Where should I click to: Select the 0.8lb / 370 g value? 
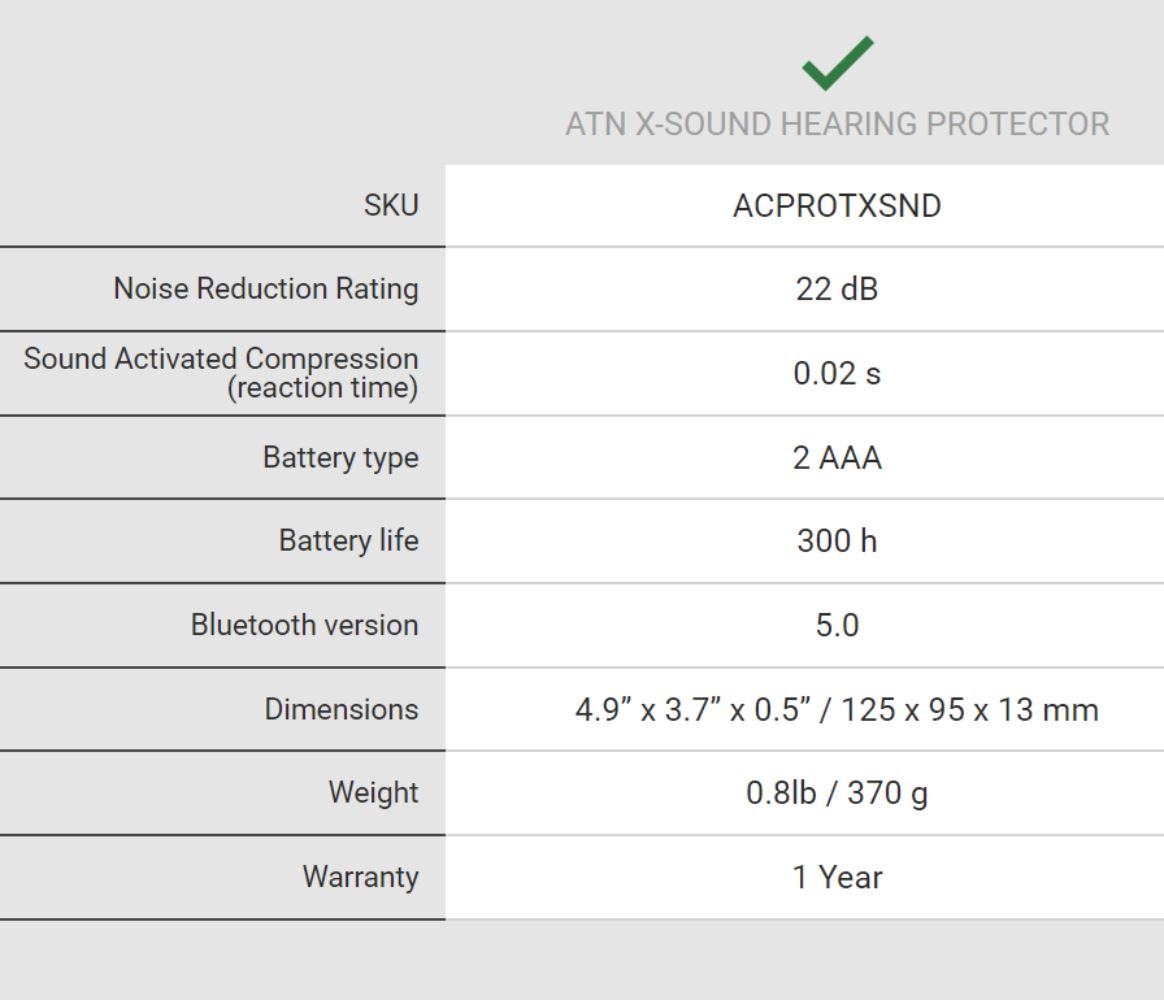coord(837,794)
